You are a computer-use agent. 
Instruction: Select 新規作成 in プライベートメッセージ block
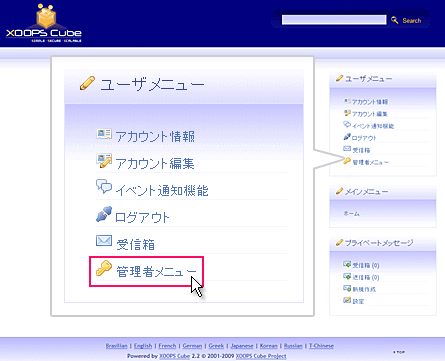[364, 289]
